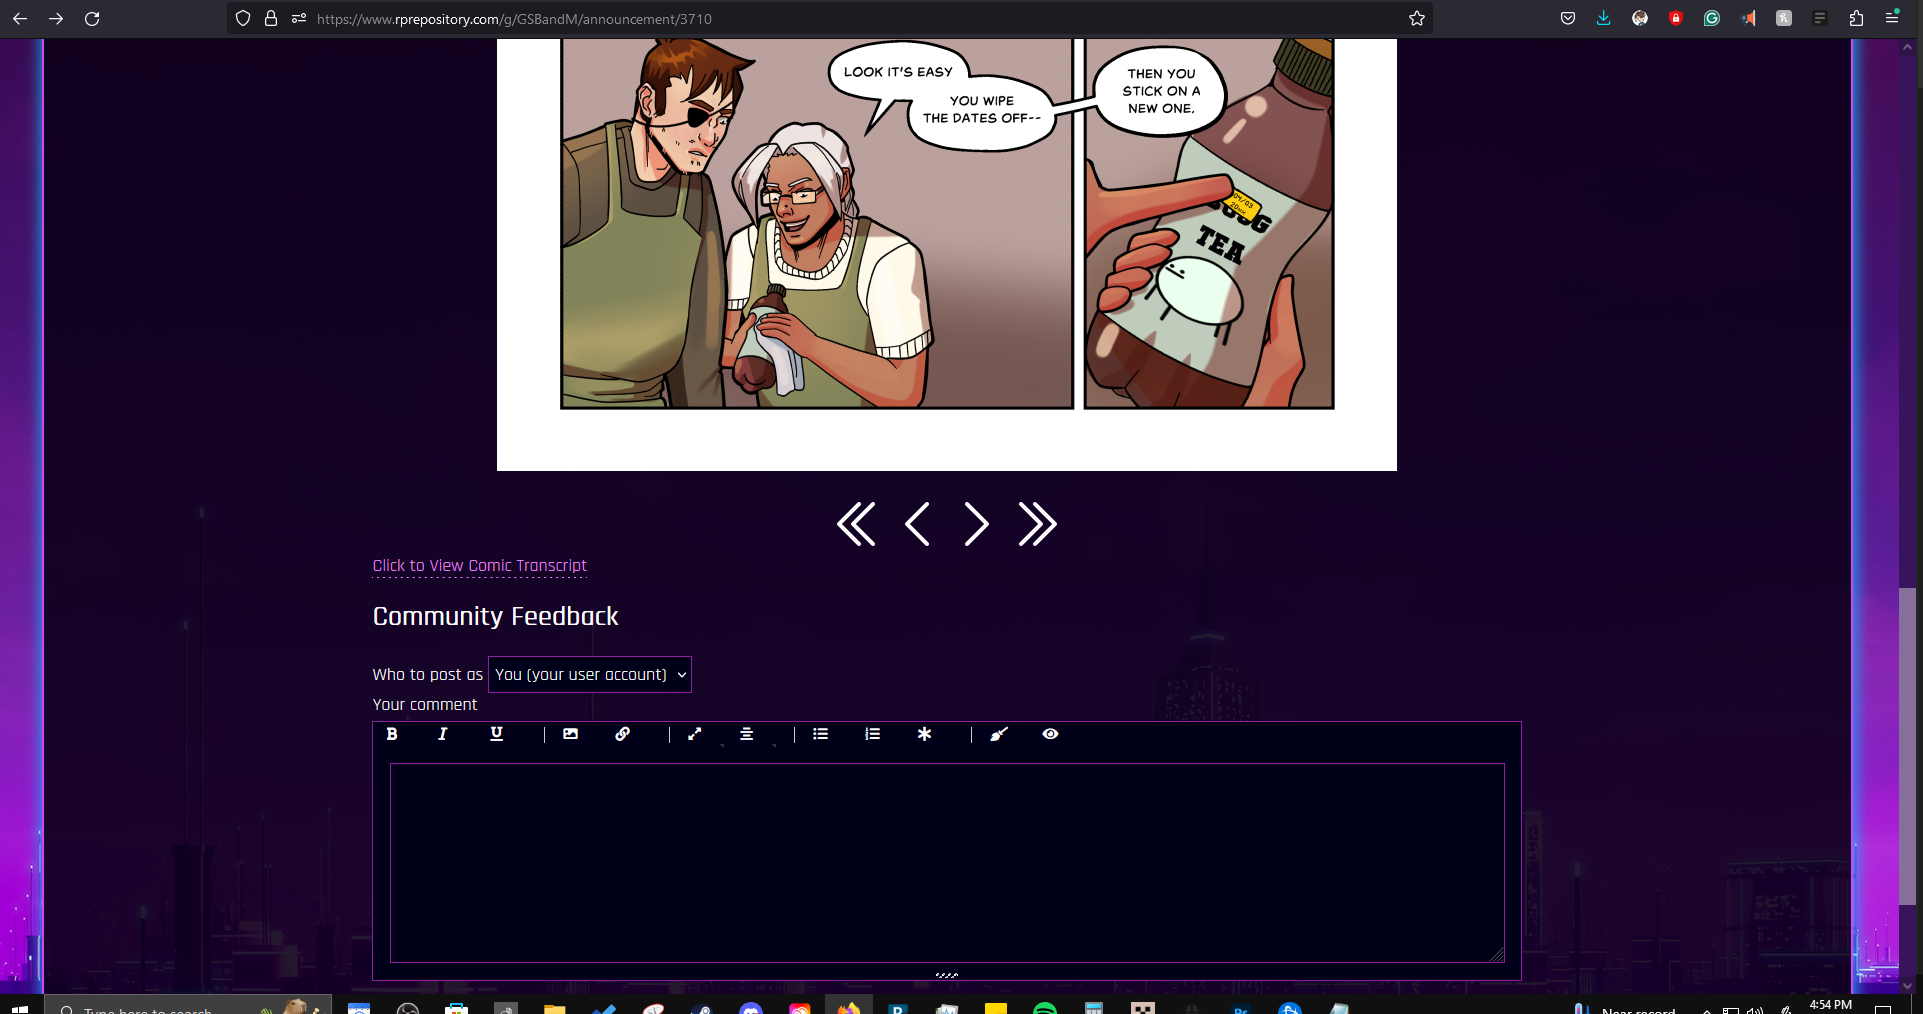The image size is (1923, 1014).
Task: Open the avatar extension icon
Action: pyautogui.click(x=1640, y=18)
